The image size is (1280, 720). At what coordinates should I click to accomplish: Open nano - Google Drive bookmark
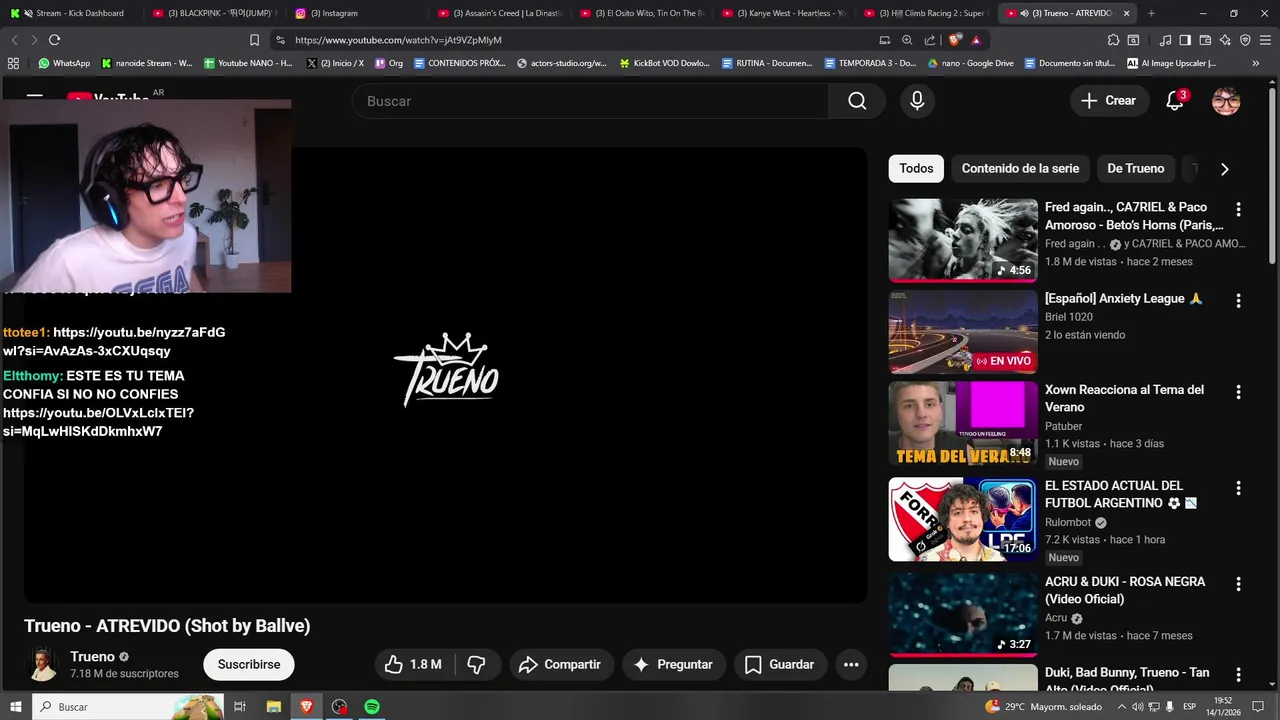970,63
